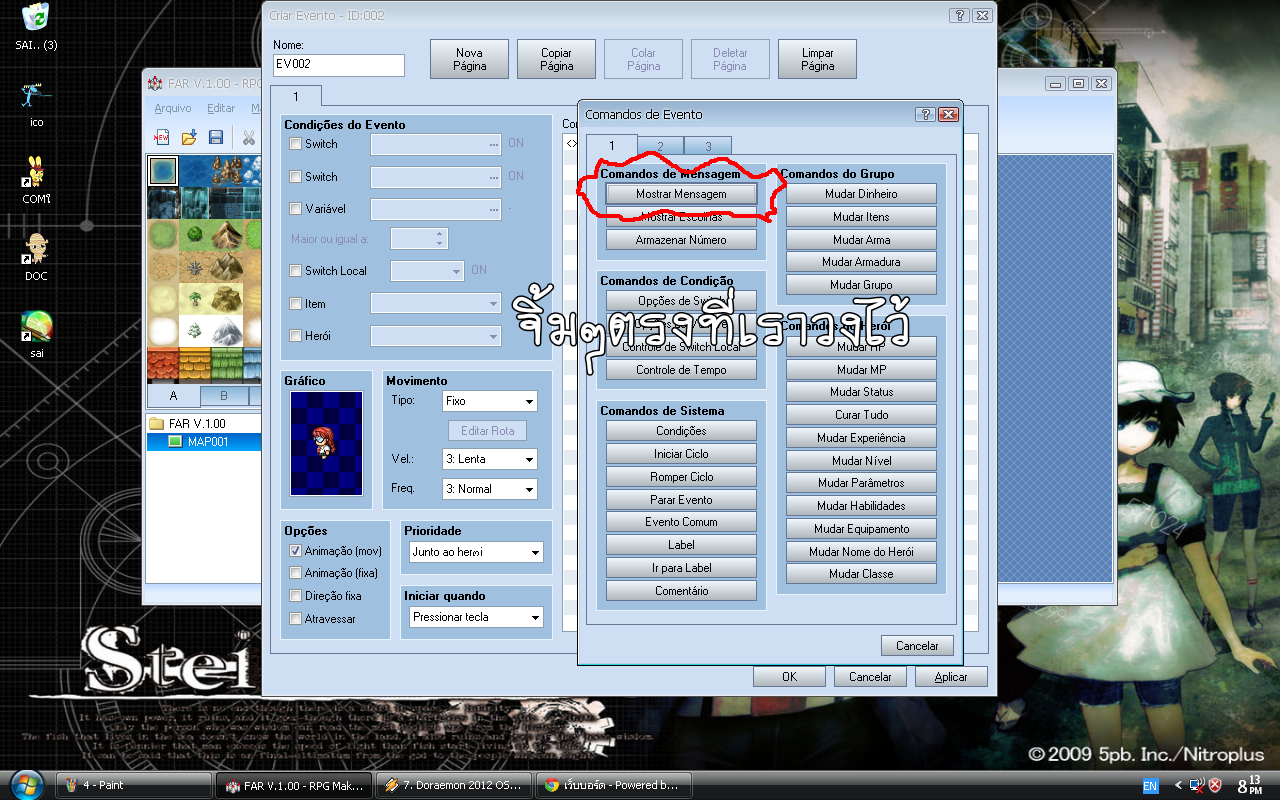
Task: Select the snowy pine tree tile
Action: point(195,331)
